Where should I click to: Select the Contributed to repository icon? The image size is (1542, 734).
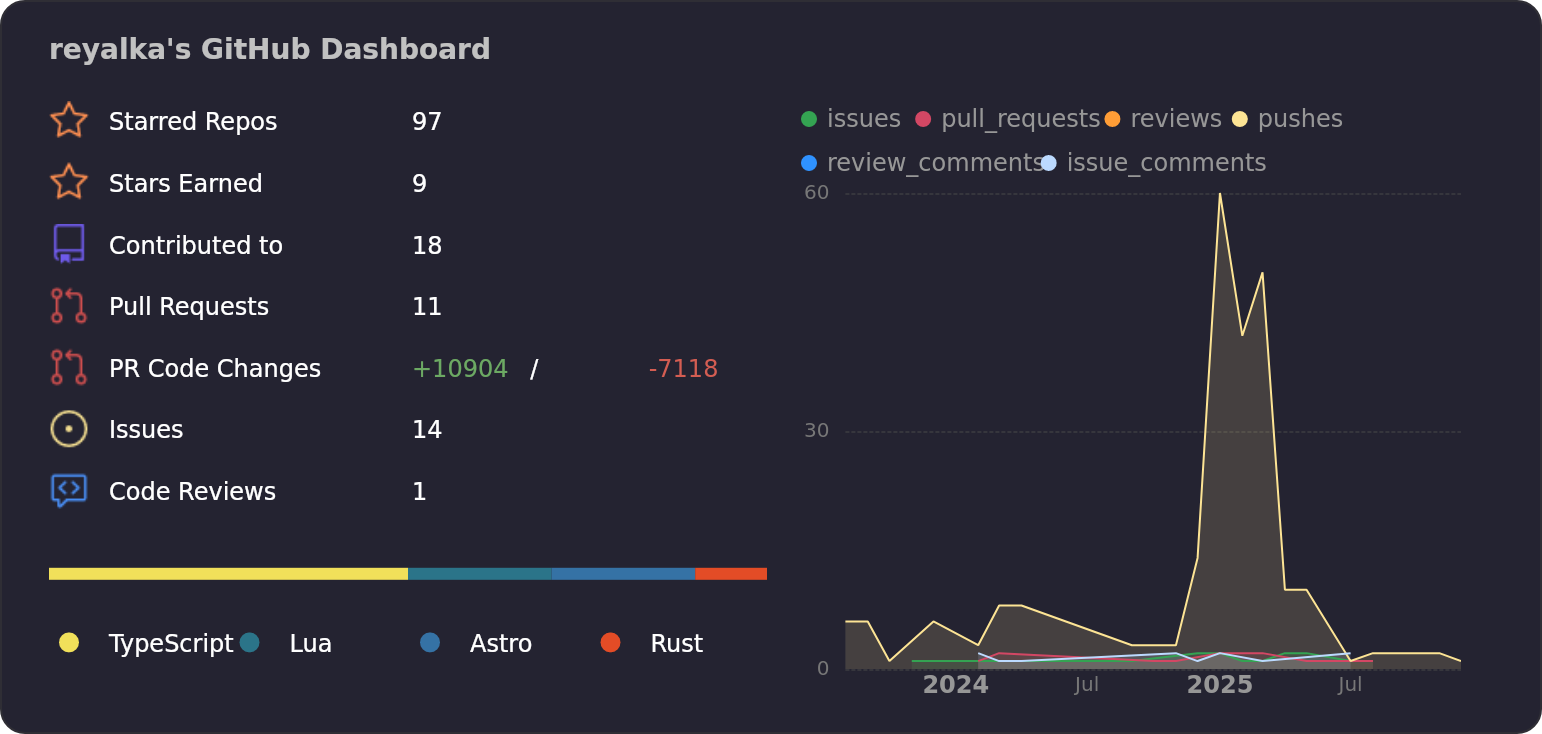68,244
